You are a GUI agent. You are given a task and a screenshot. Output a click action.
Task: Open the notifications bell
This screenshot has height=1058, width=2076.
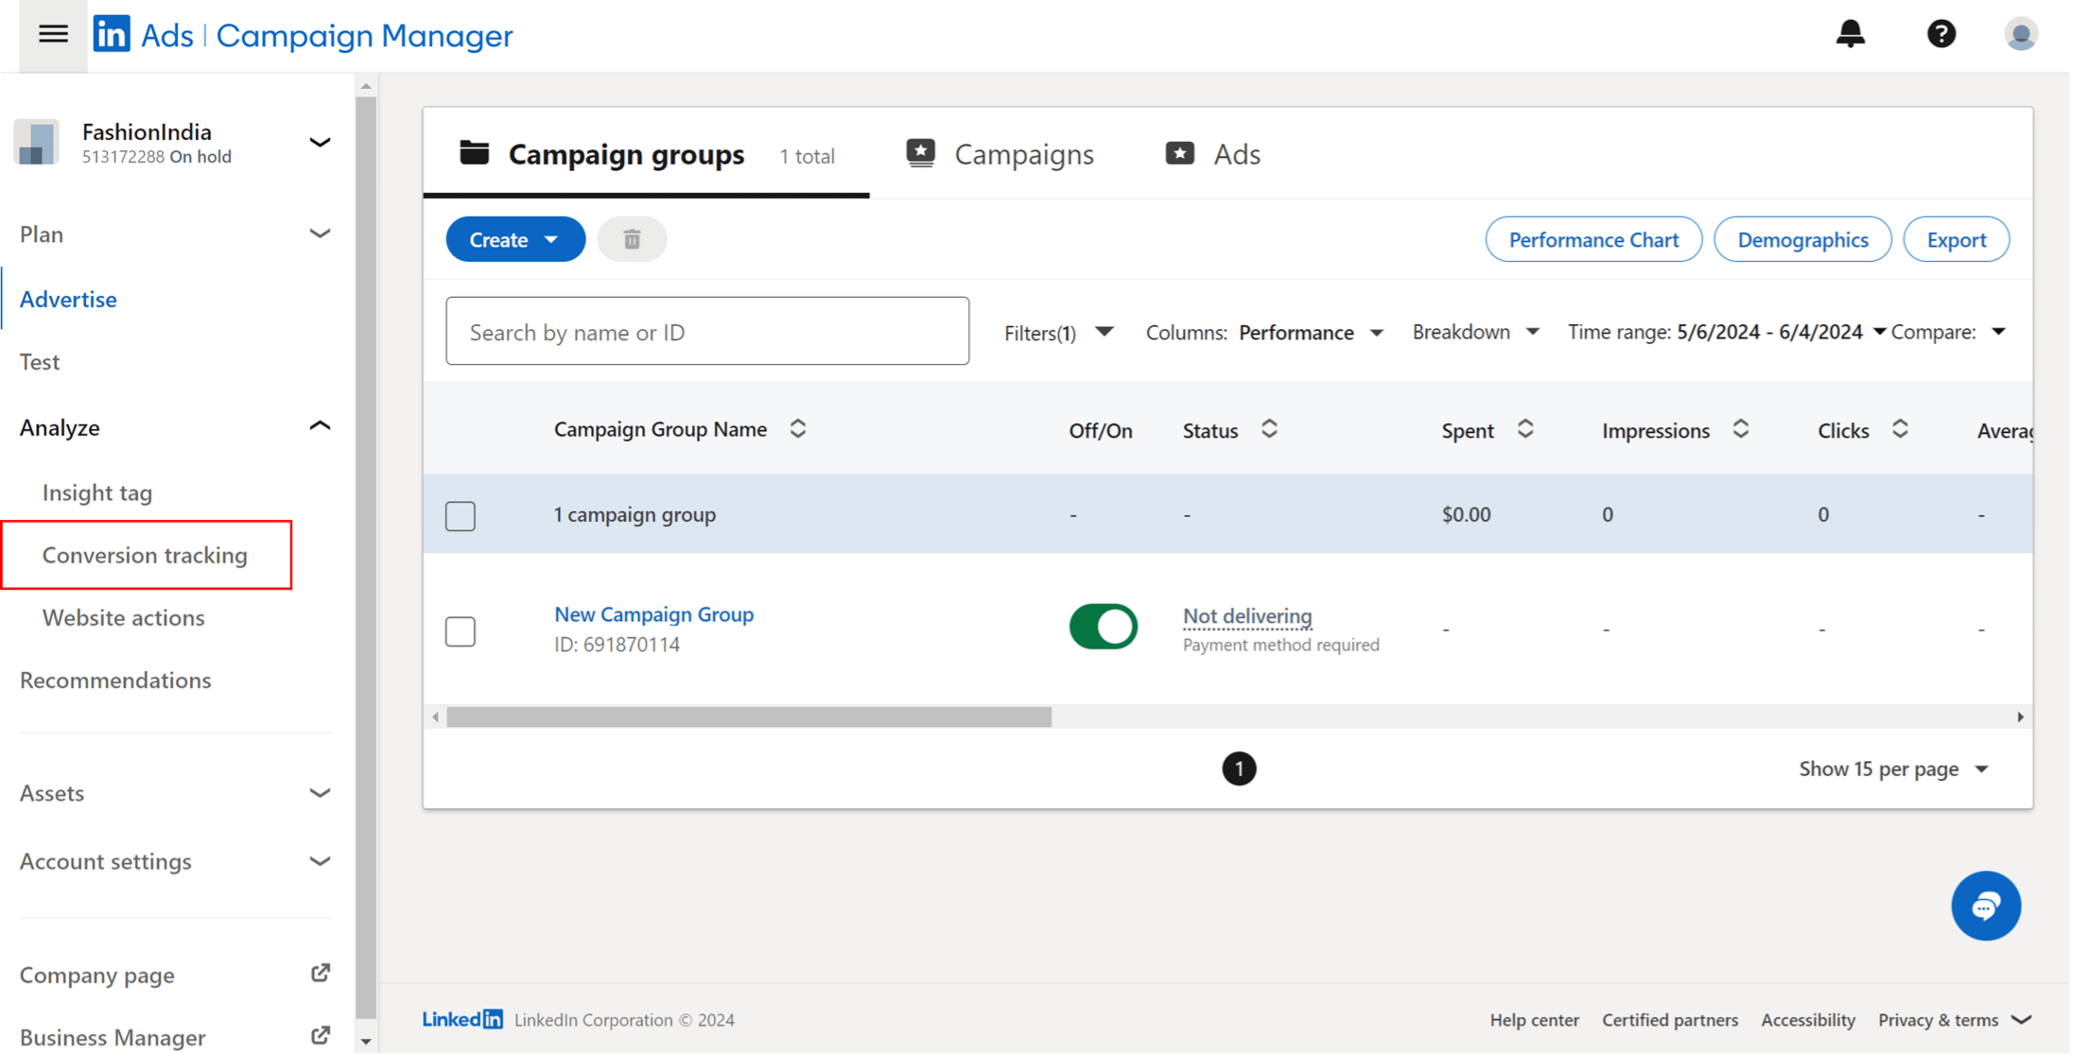point(1850,34)
